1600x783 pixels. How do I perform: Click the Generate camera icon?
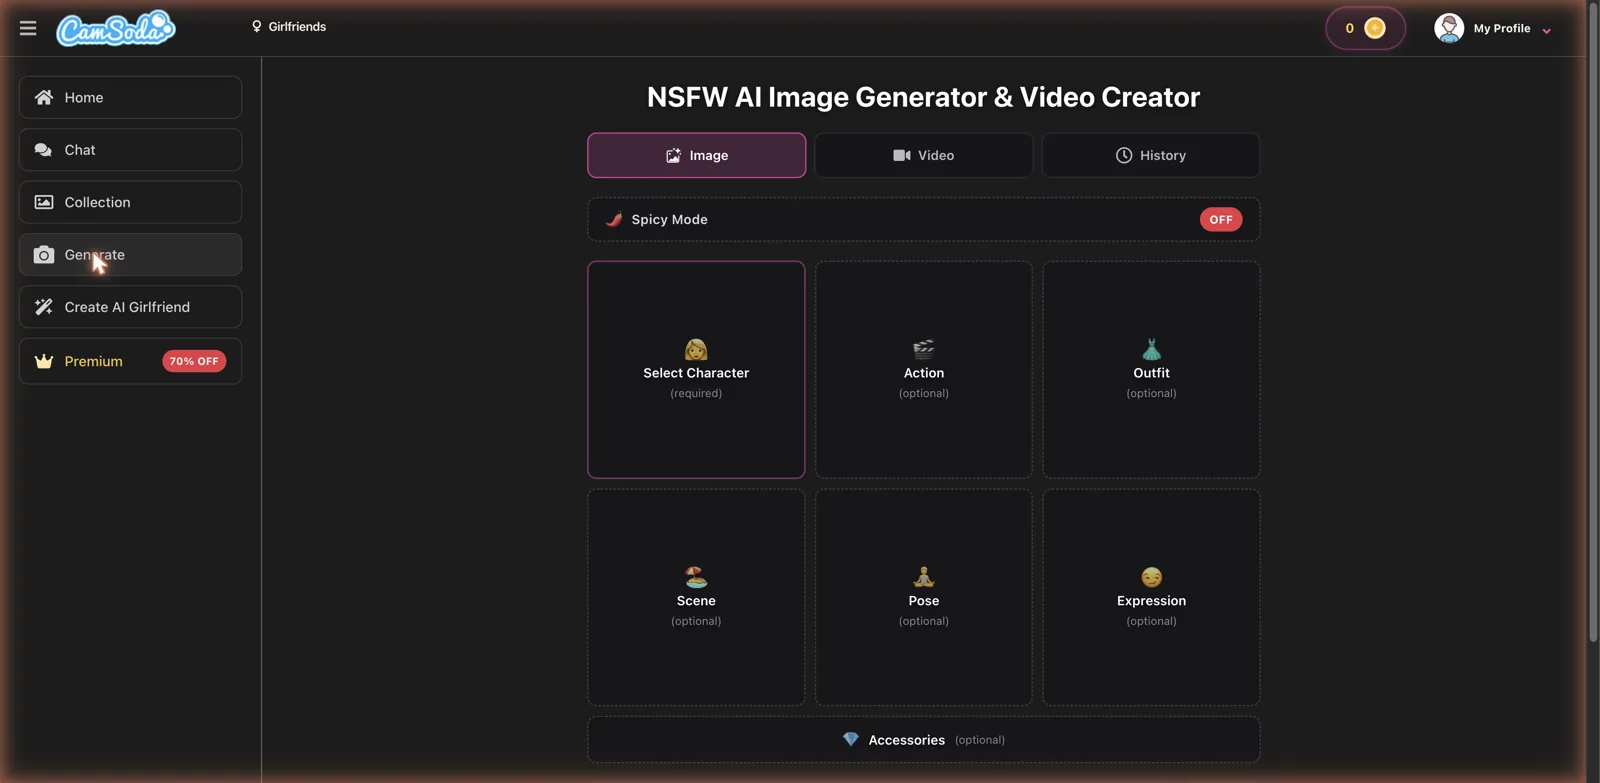pos(44,255)
